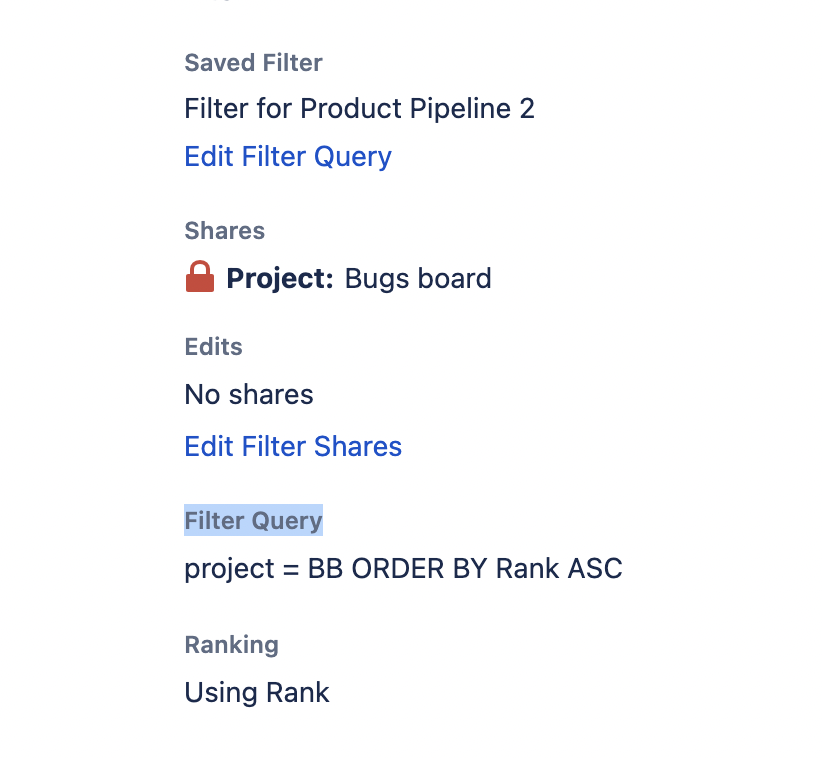Click the Bugs board project reference

coord(418,278)
